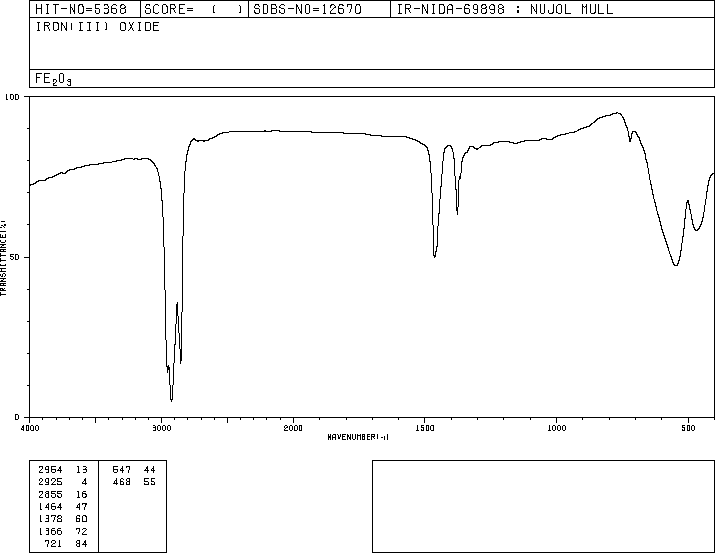Click the 0 transmittance axis label
This screenshot has width=715, height=553.
(x=17, y=417)
